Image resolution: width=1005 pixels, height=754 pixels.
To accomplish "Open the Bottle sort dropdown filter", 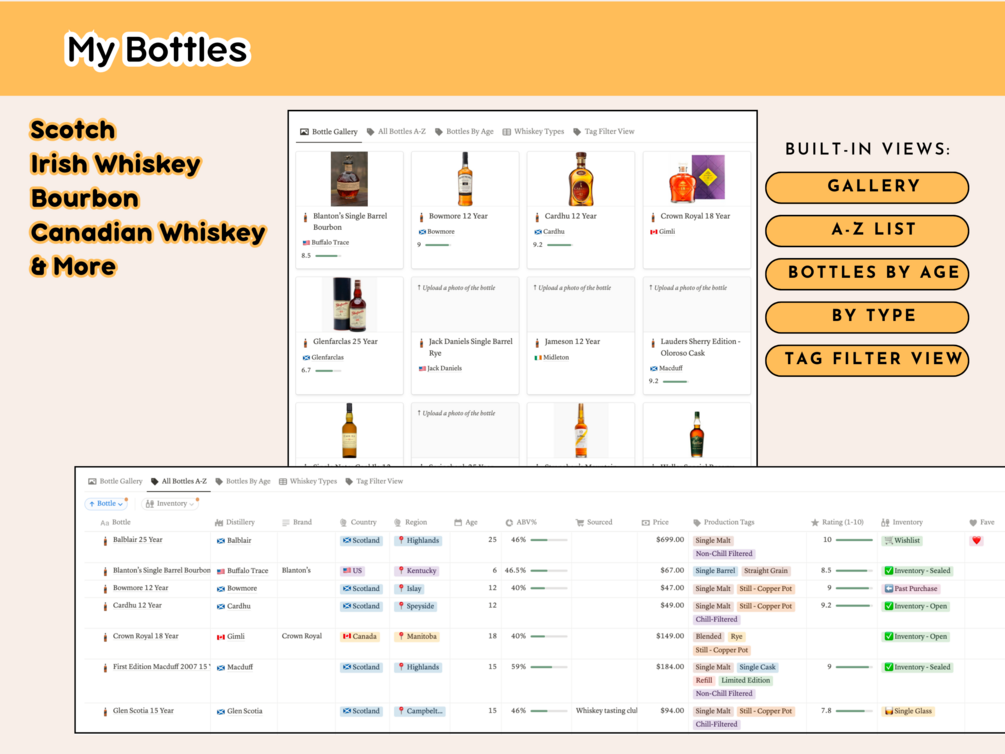I will [x=106, y=503].
